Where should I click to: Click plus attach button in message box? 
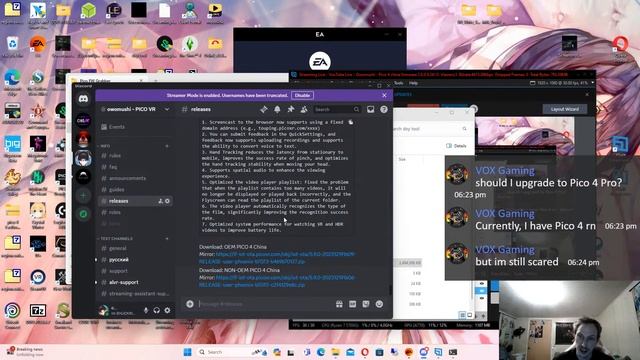tap(190, 304)
